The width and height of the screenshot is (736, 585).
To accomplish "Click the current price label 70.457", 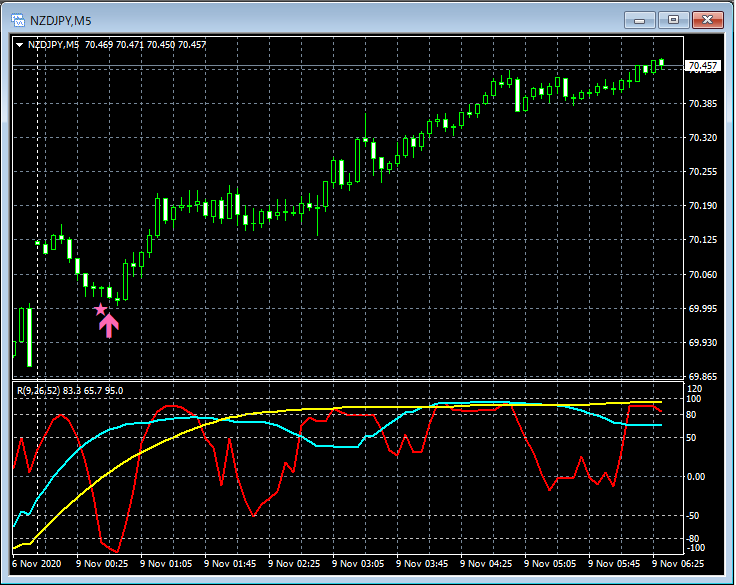I will 702,66.
